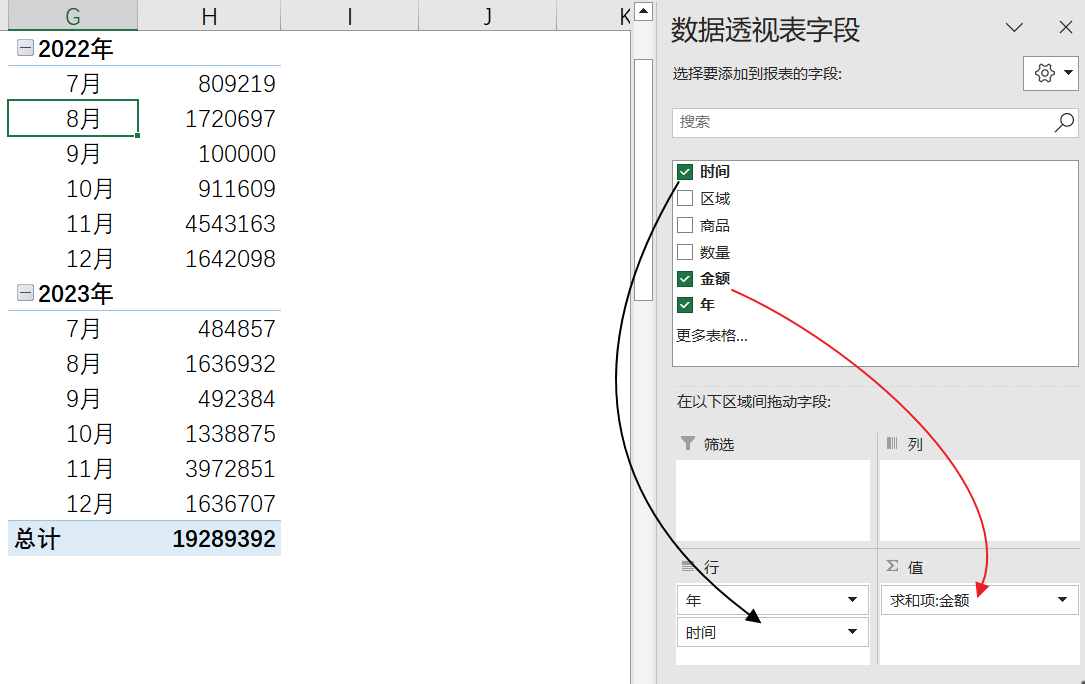Select value cell 3972851
This screenshot has width=1085, height=684.
(x=210, y=469)
